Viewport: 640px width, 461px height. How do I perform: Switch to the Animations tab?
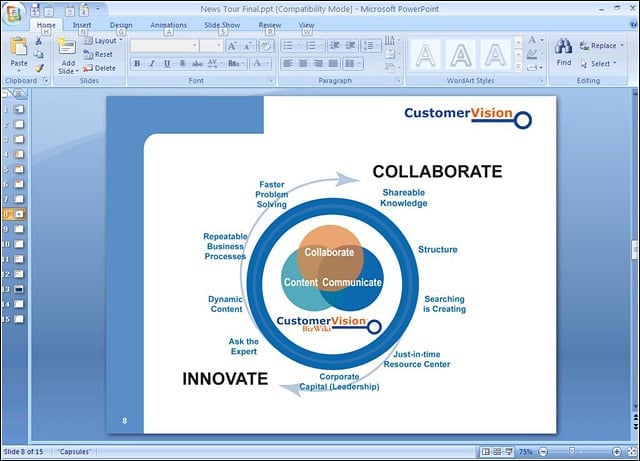169,25
